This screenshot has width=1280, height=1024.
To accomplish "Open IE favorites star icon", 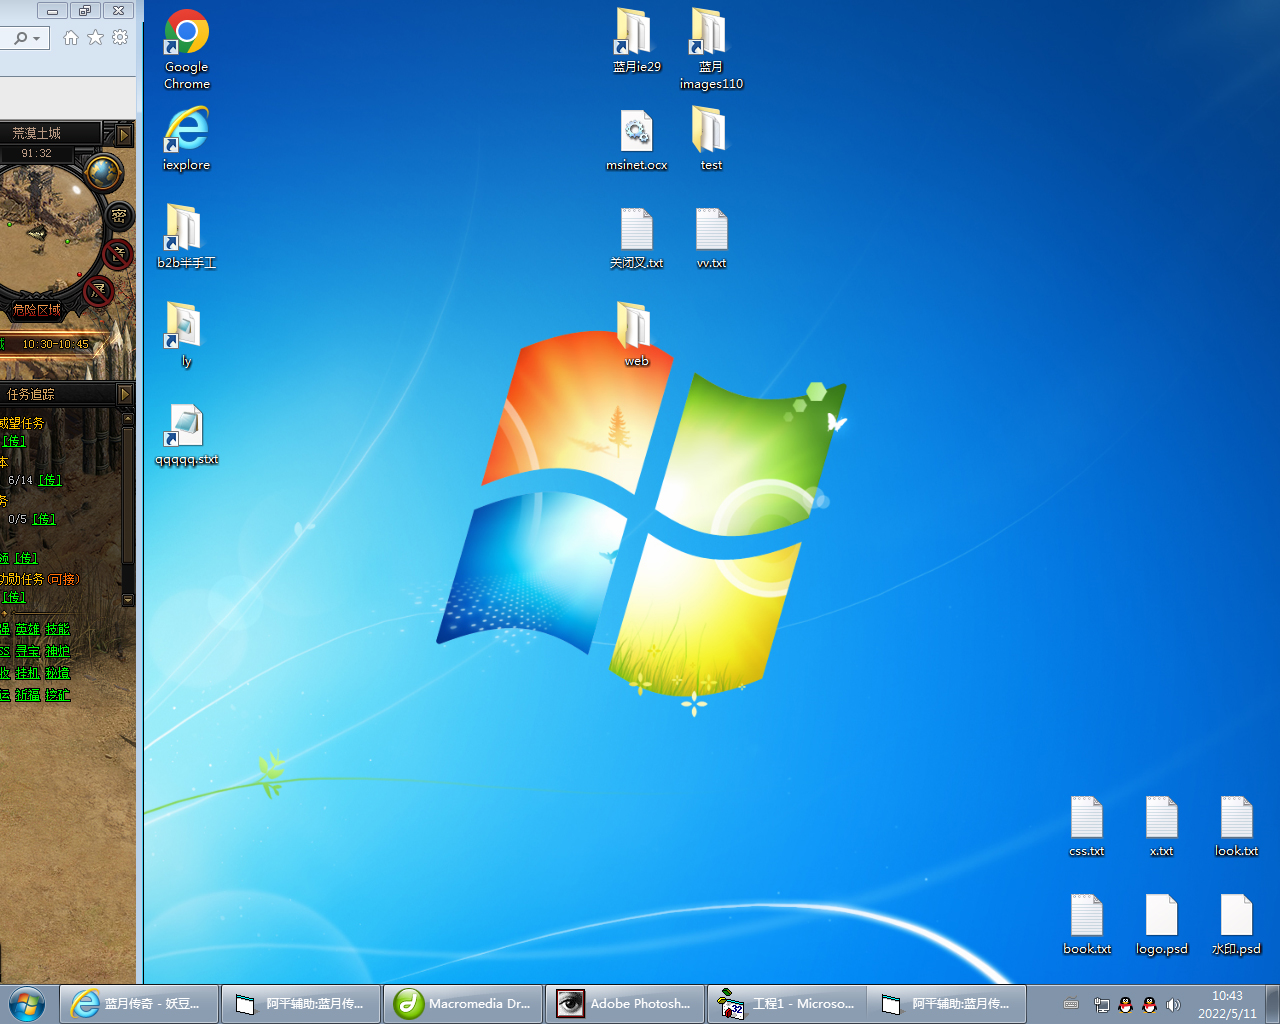I will [x=95, y=38].
